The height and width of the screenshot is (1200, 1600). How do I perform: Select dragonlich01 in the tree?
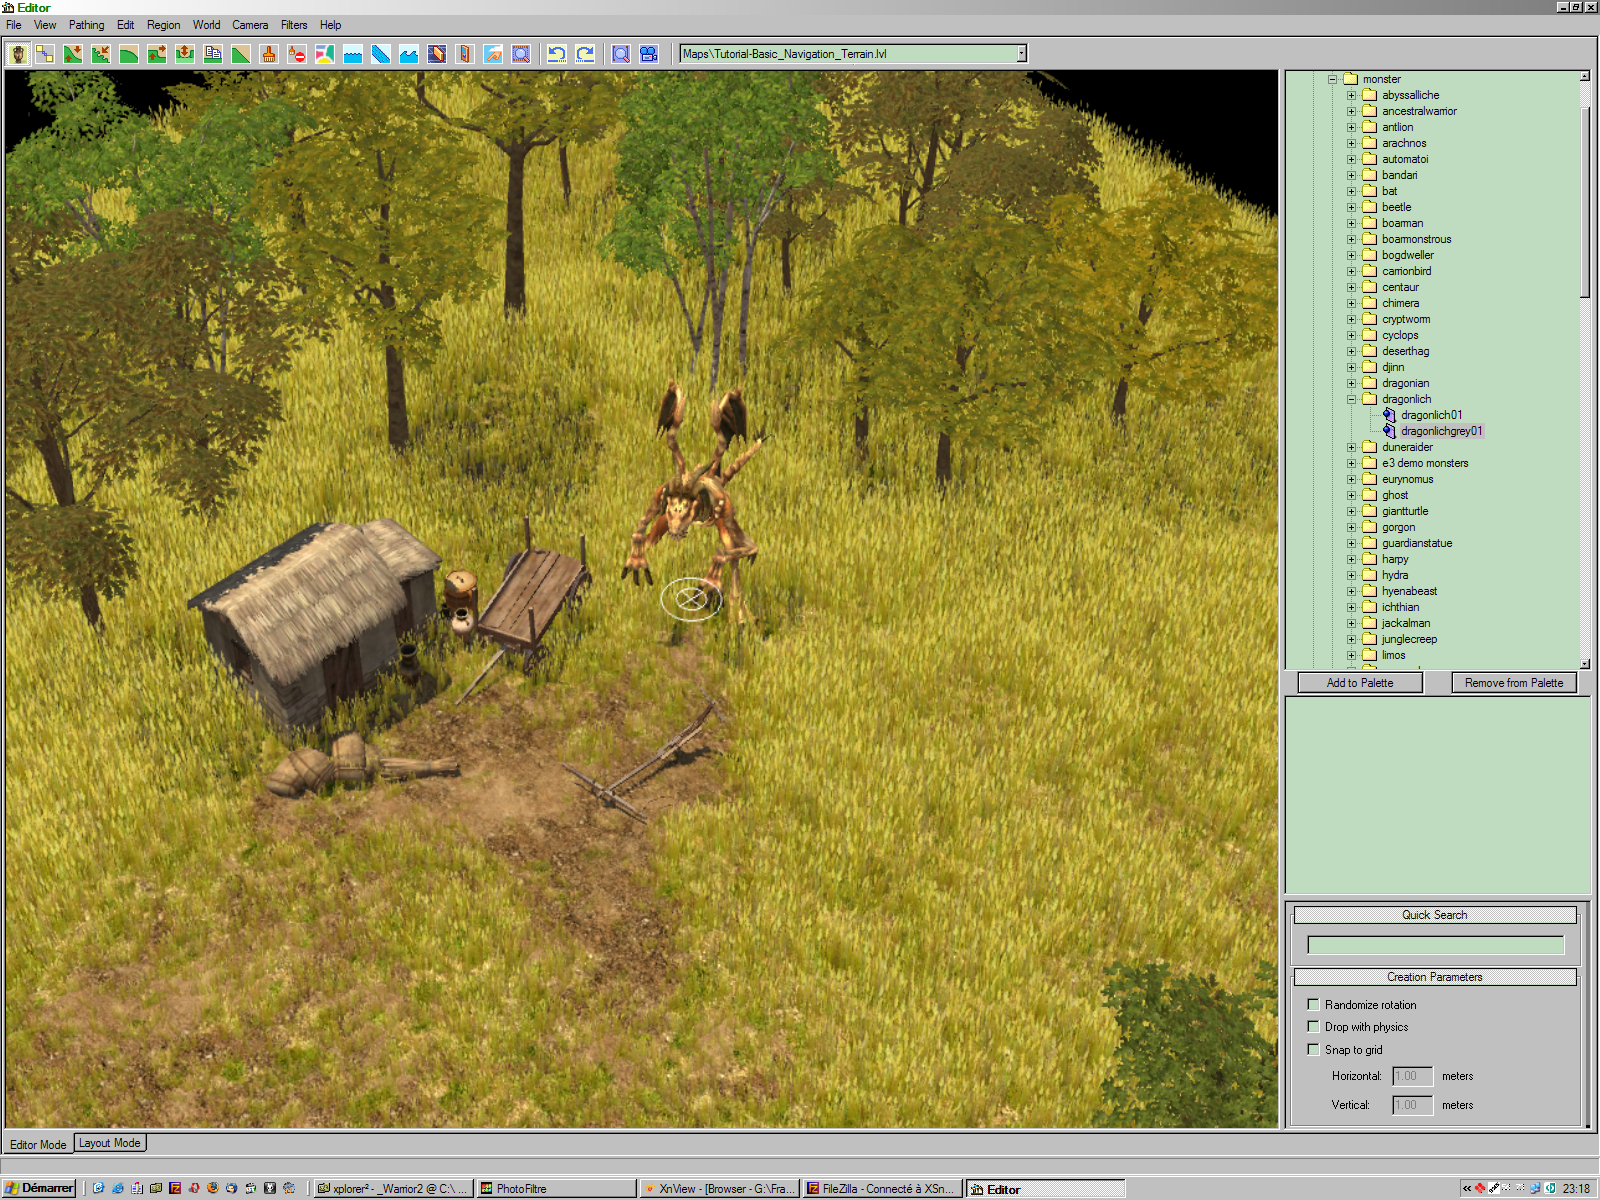[x=1431, y=415]
